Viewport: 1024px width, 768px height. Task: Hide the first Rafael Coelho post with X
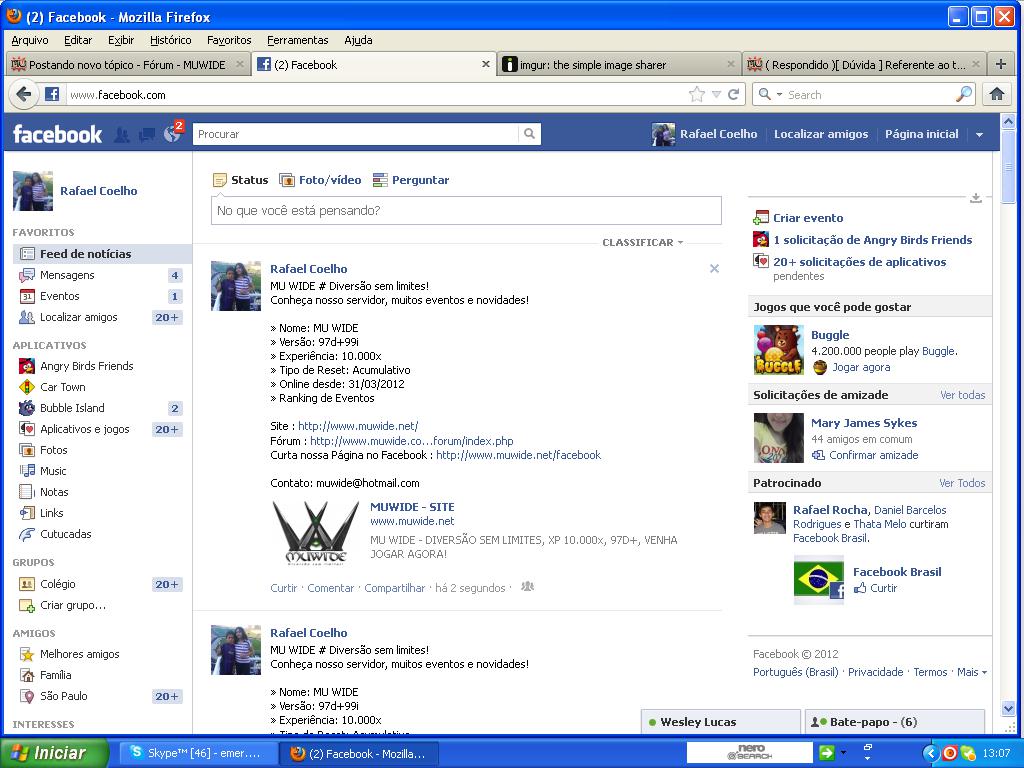[714, 268]
